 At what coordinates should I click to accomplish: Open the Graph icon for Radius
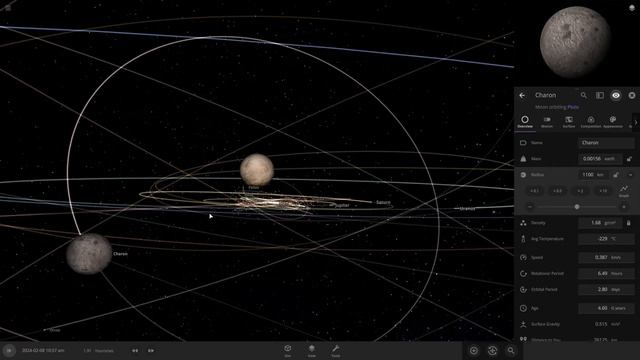[x=624, y=191]
